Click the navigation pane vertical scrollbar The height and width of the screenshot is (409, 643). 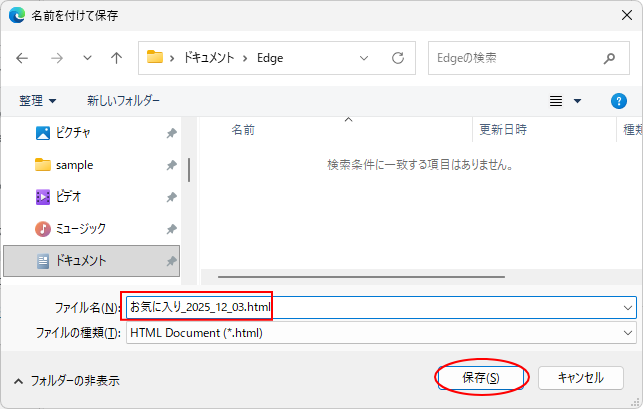click(x=189, y=170)
